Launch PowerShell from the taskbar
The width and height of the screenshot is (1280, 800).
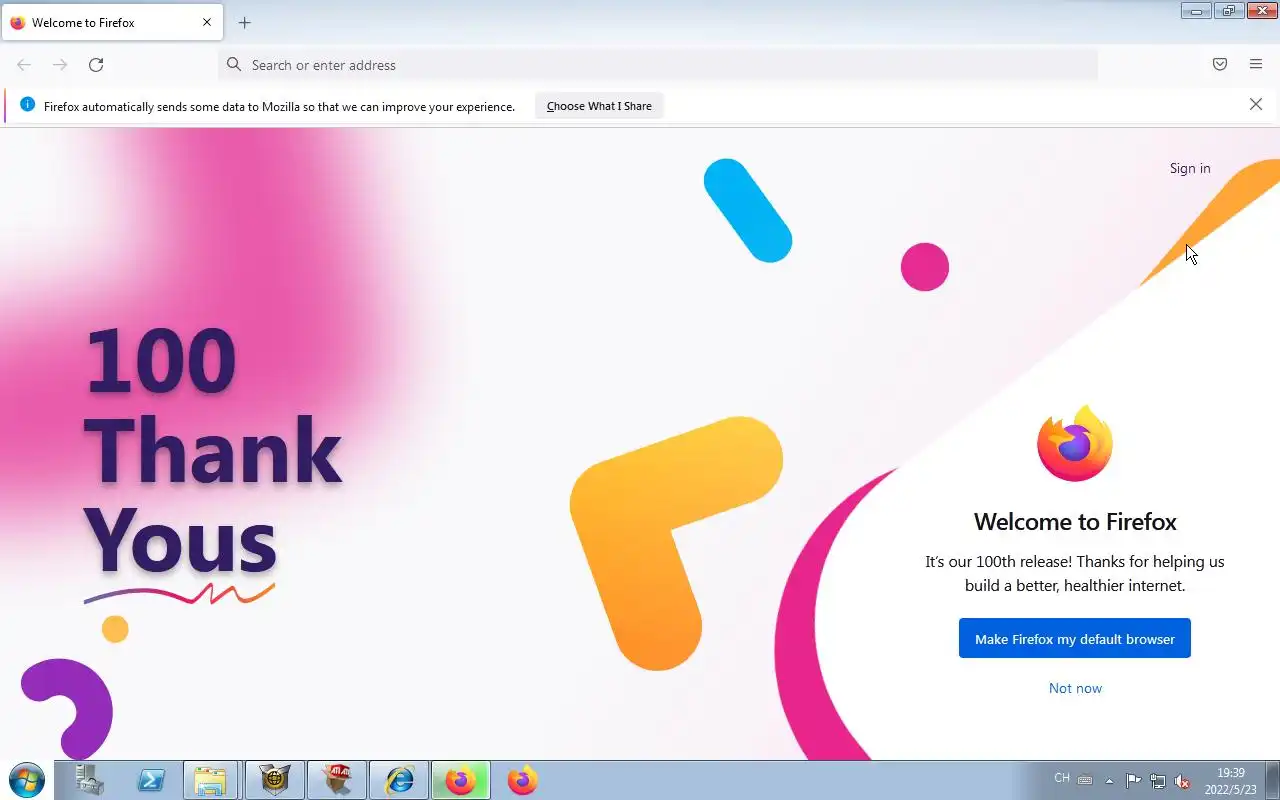[151, 780]
